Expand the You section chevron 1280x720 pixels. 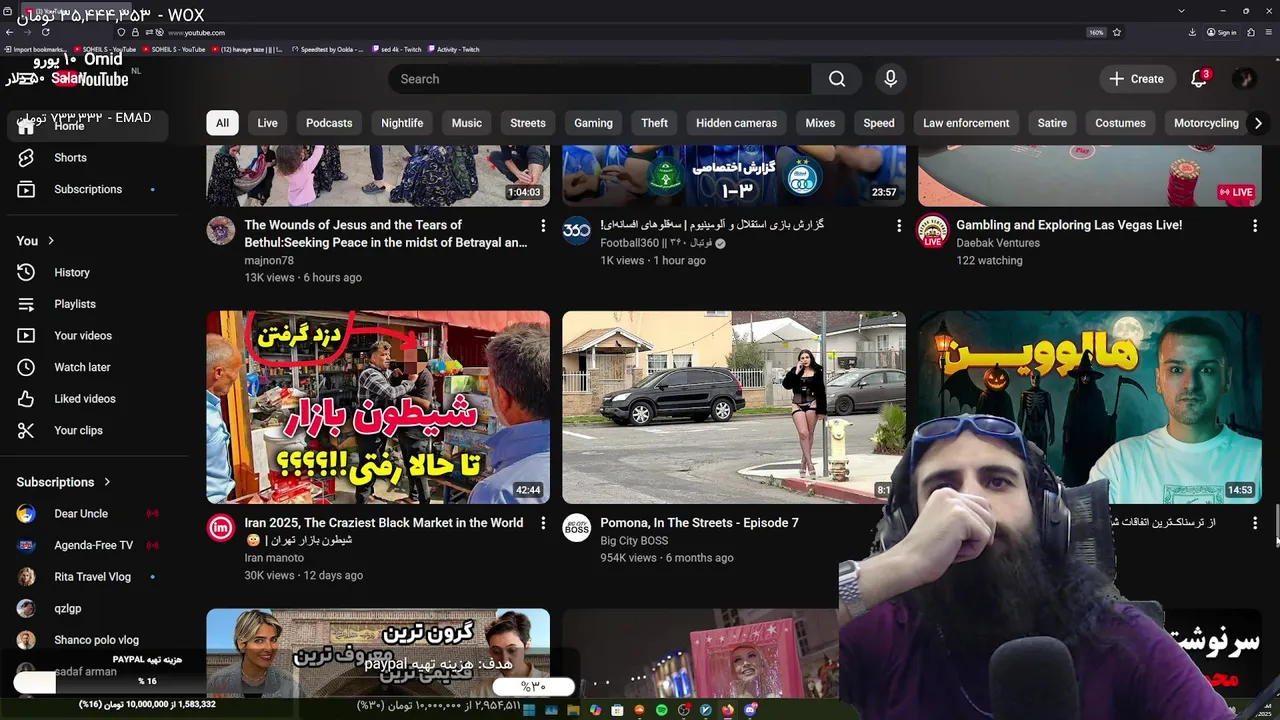tap(51, 241)
